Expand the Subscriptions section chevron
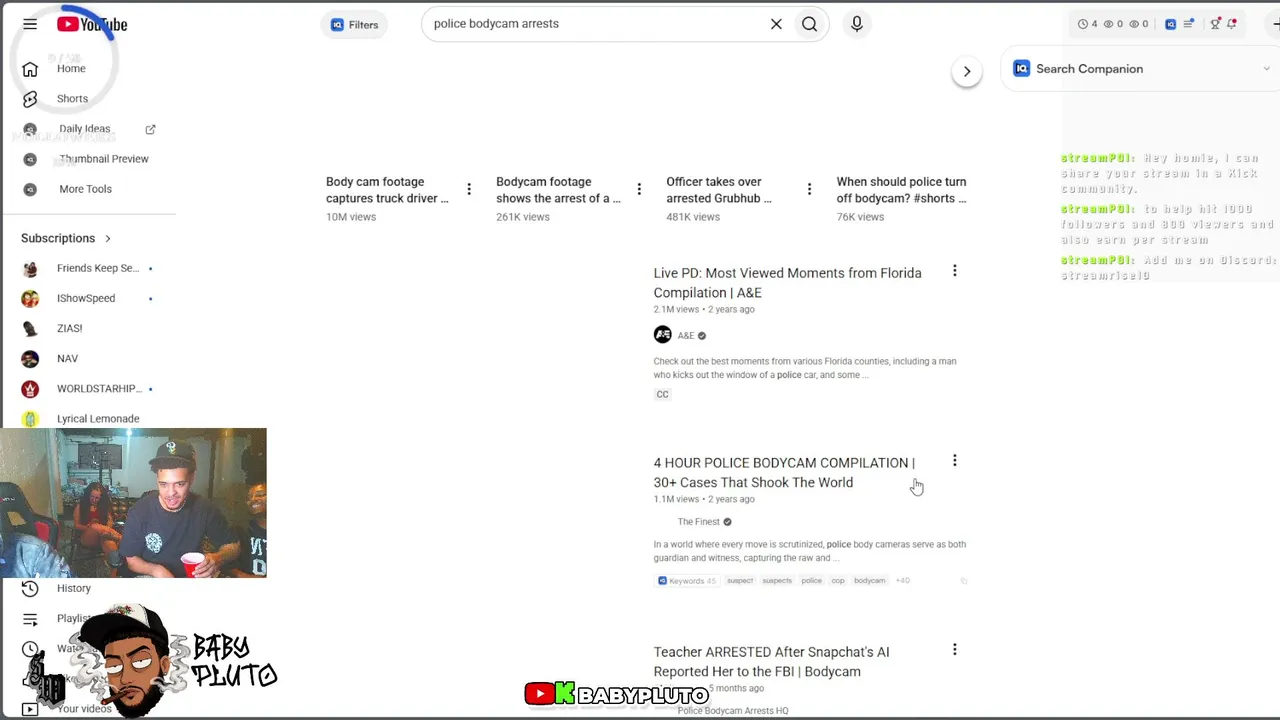This screenshot has width=1280, height=720. click(108, 238)
